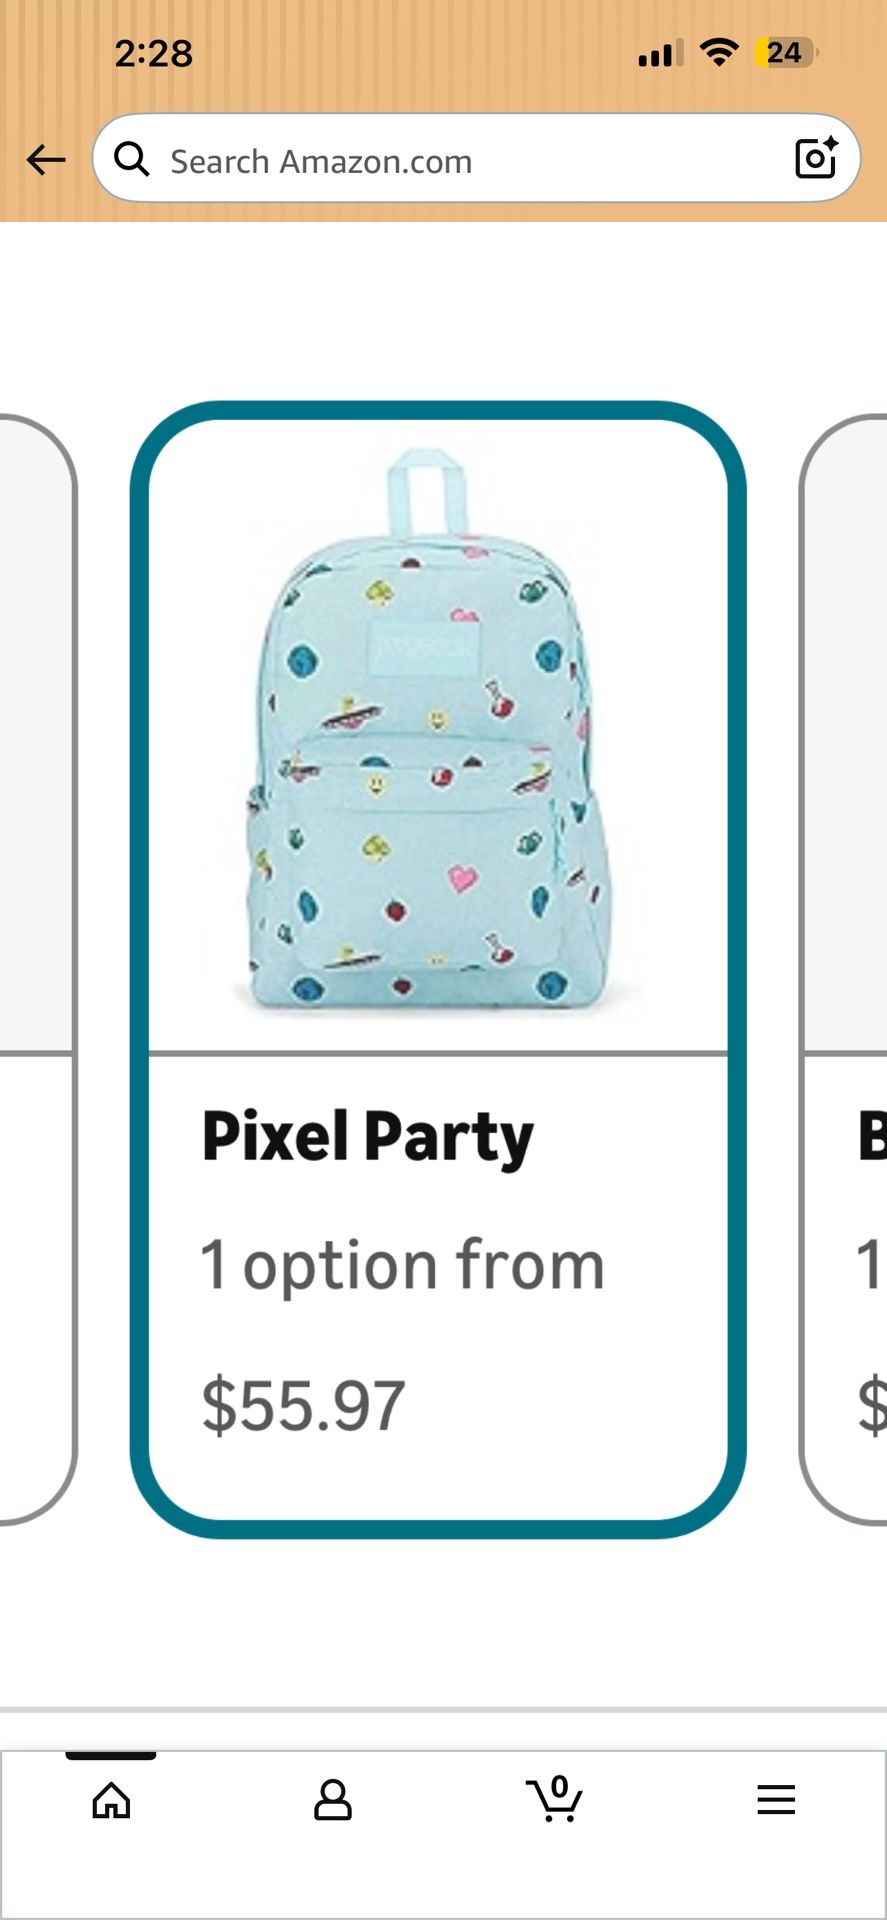The image size is (887, 1920).
Task: Tap the Pixel Party title text
Action: click(368, 1137)
